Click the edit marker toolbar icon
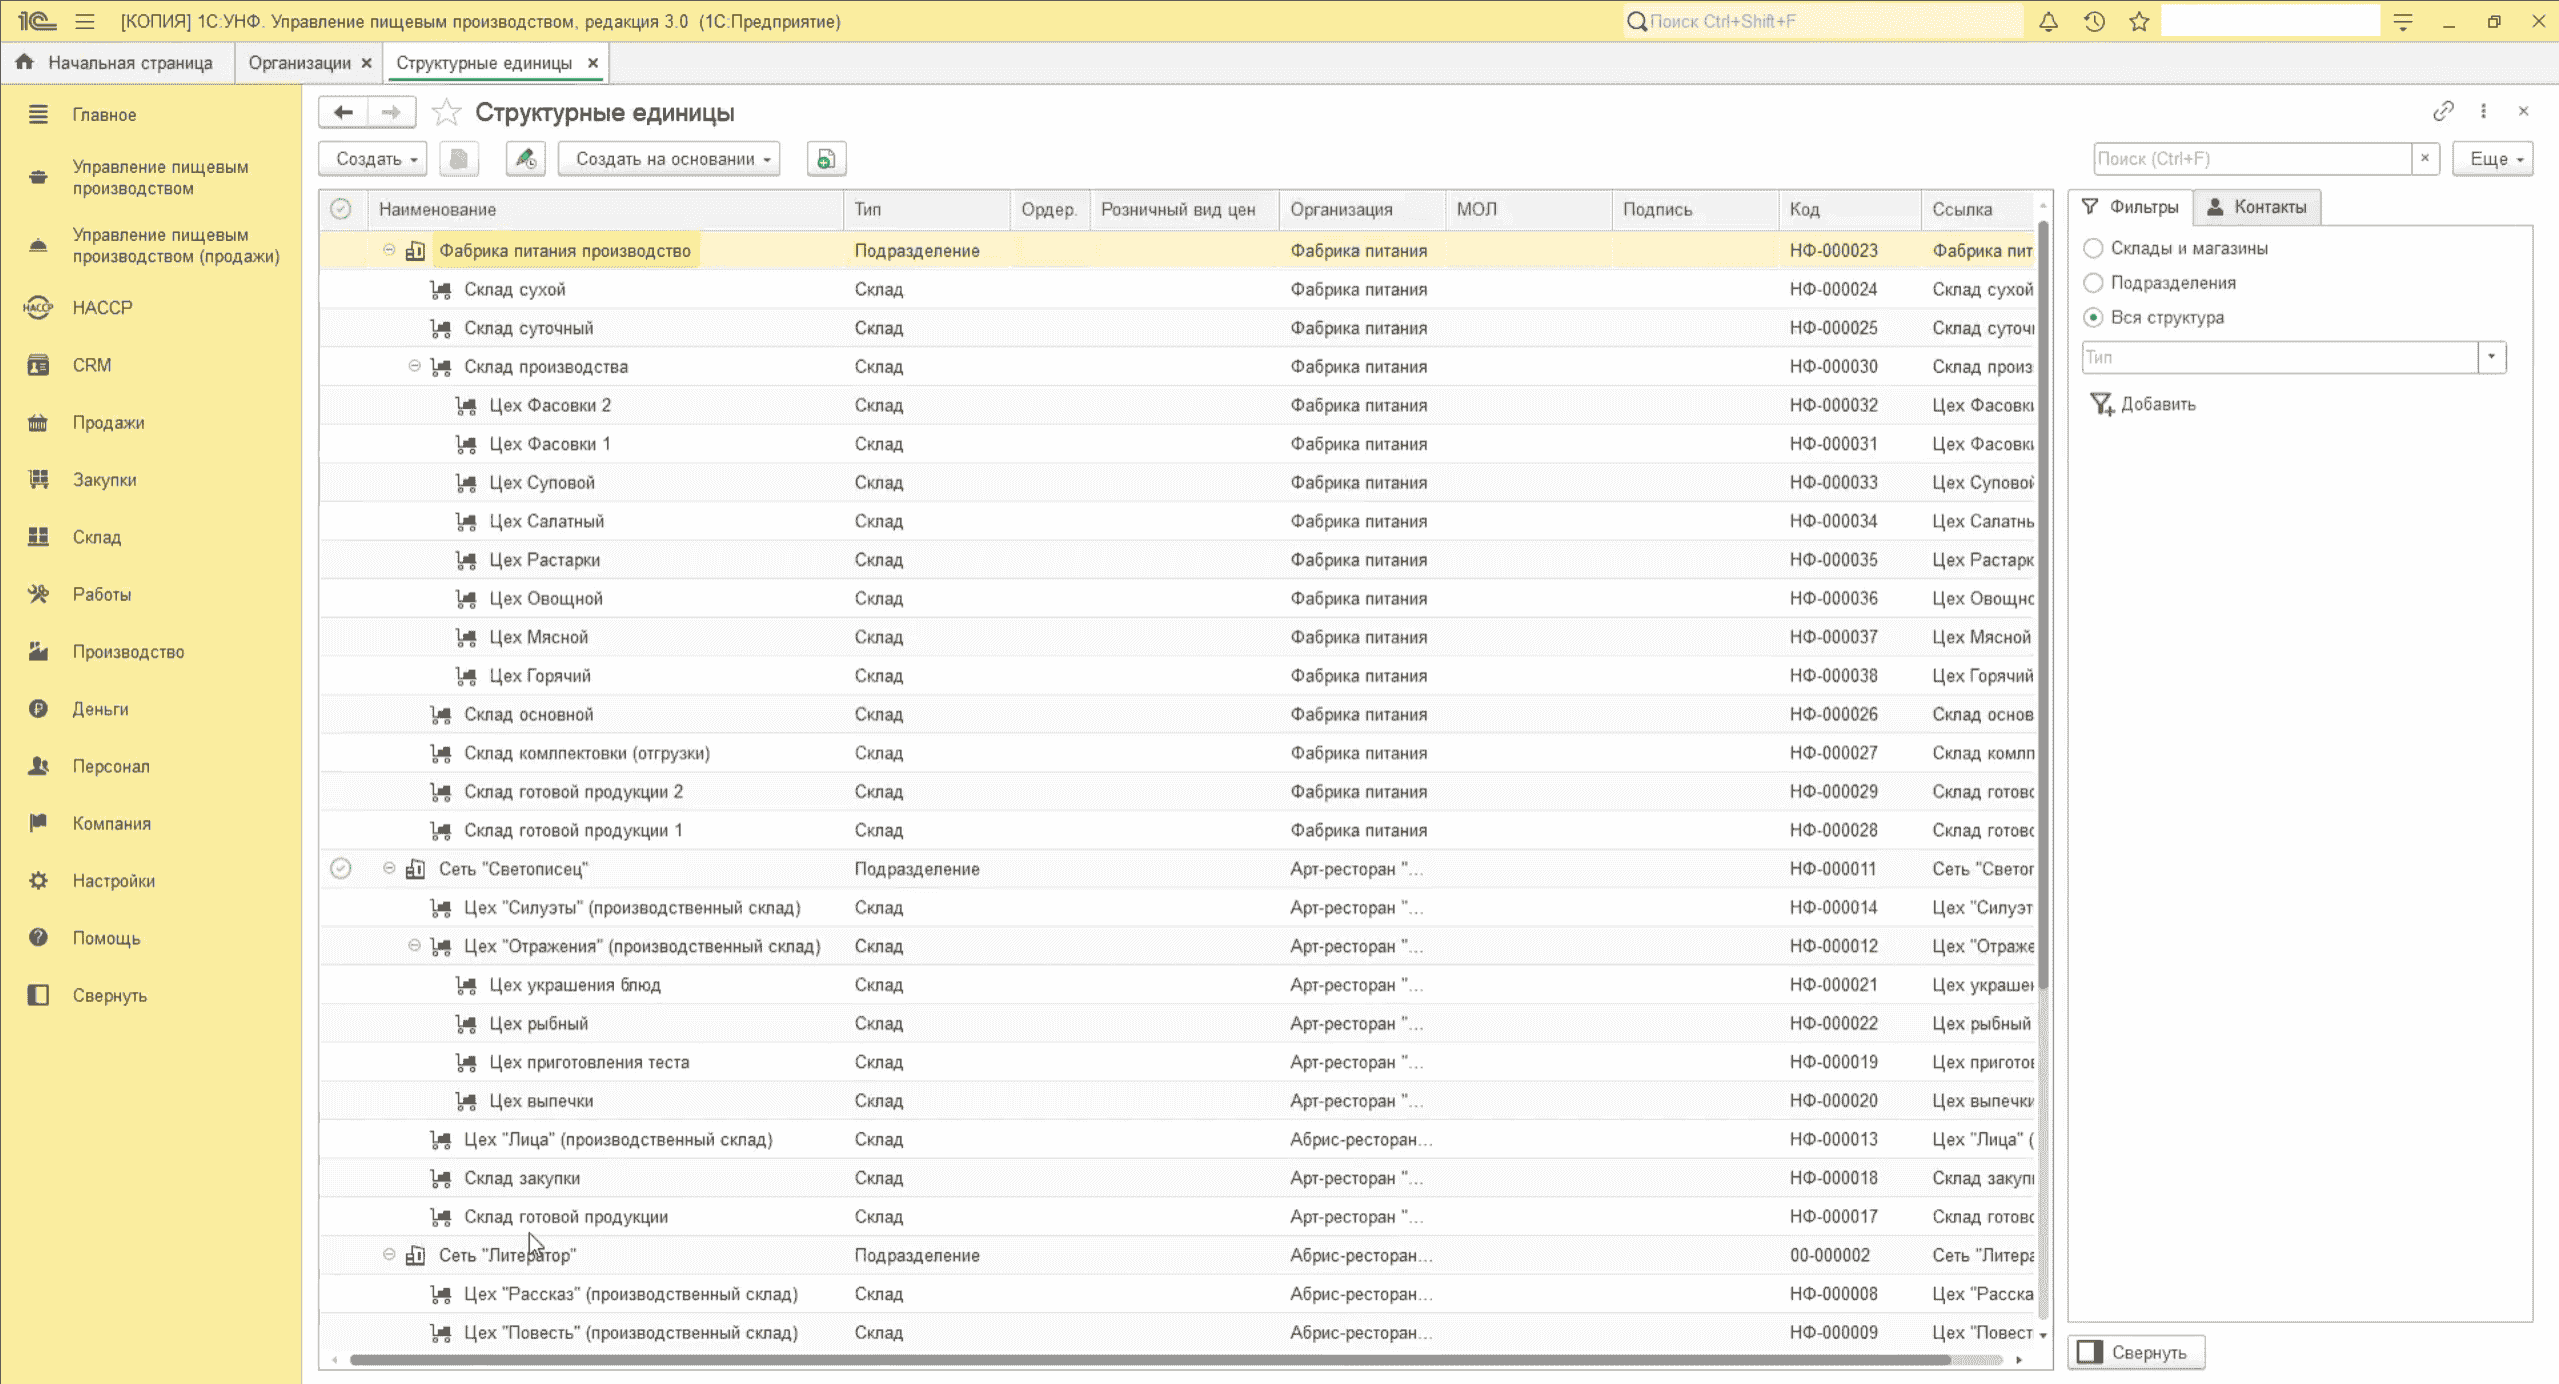 coord(525,159)
